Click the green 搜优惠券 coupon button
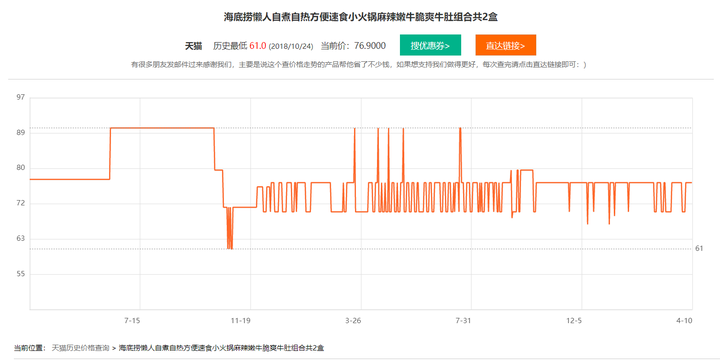The width and height of the screenshot is (720, 360). click(x=430, y=45)
